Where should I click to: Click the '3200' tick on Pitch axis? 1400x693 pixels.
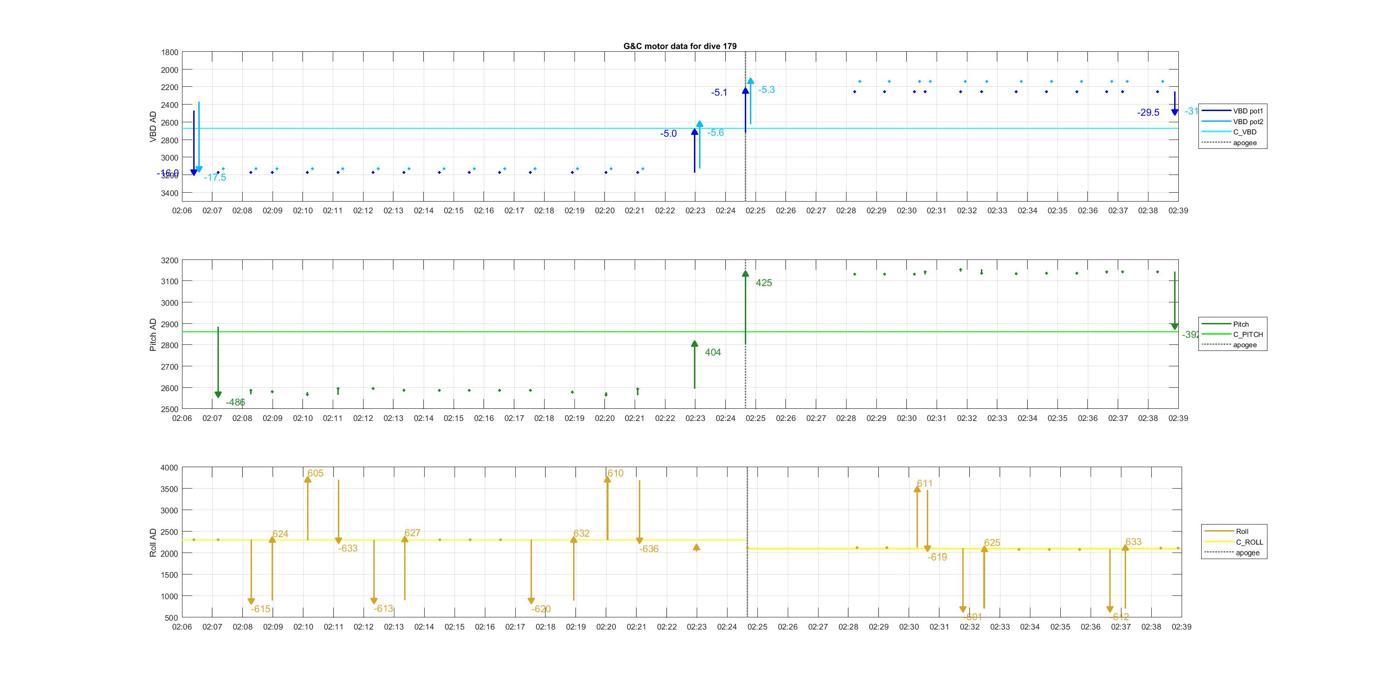pyautogui.click(x=169, y=261)
